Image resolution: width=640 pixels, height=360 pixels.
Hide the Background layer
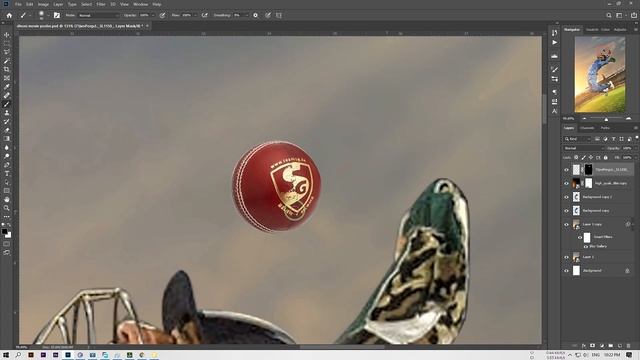pos(566,271)
